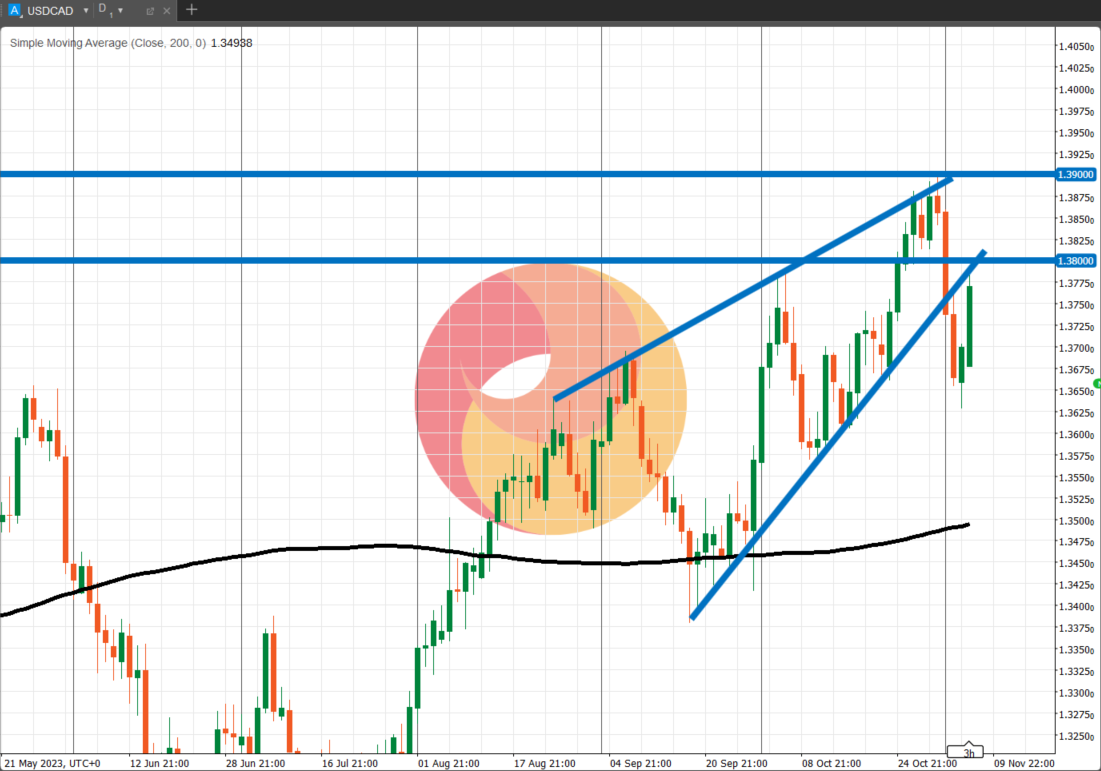Click the '20 Sep 21:00' time label
Viewport: 1101px width, 771px height.
click(x=737, y=763)
